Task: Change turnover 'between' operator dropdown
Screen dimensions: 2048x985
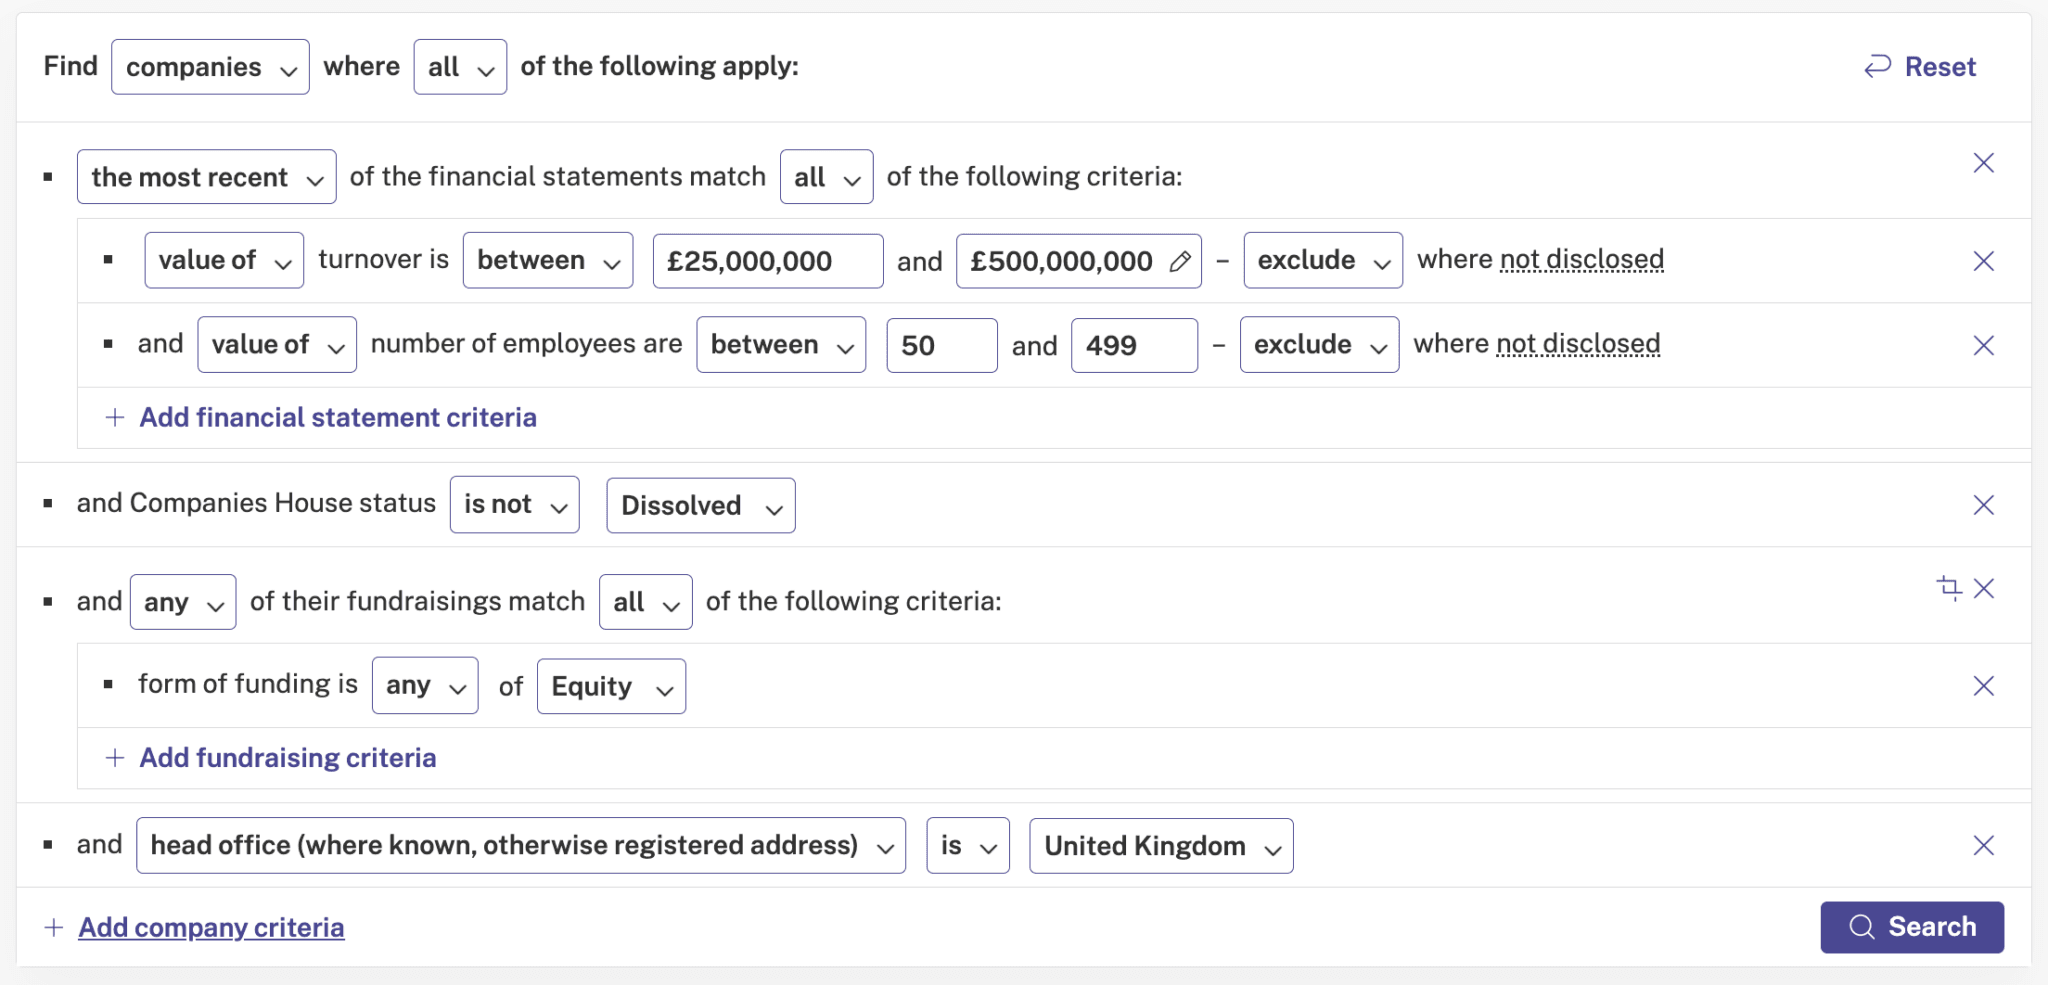Action: (548, 261)
